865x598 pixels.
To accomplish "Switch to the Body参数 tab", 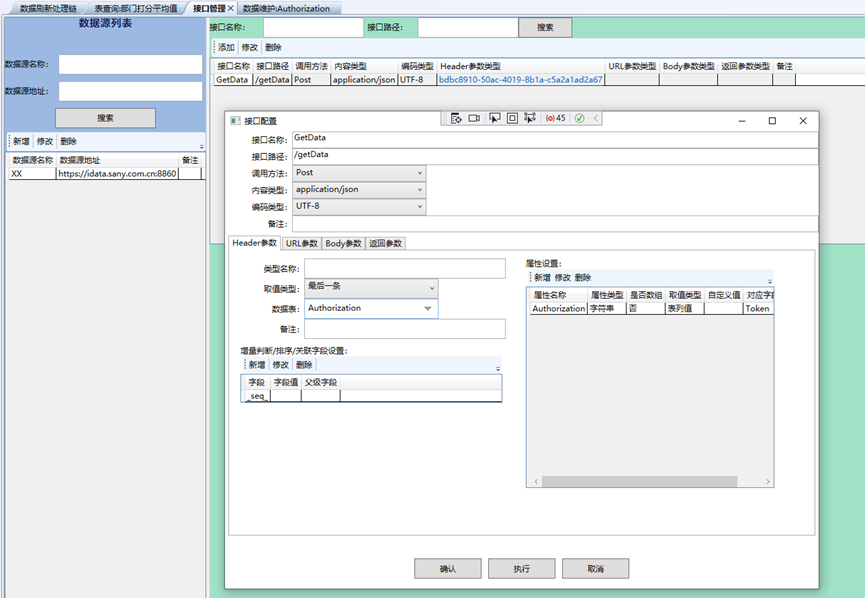I will pos(343,243).
